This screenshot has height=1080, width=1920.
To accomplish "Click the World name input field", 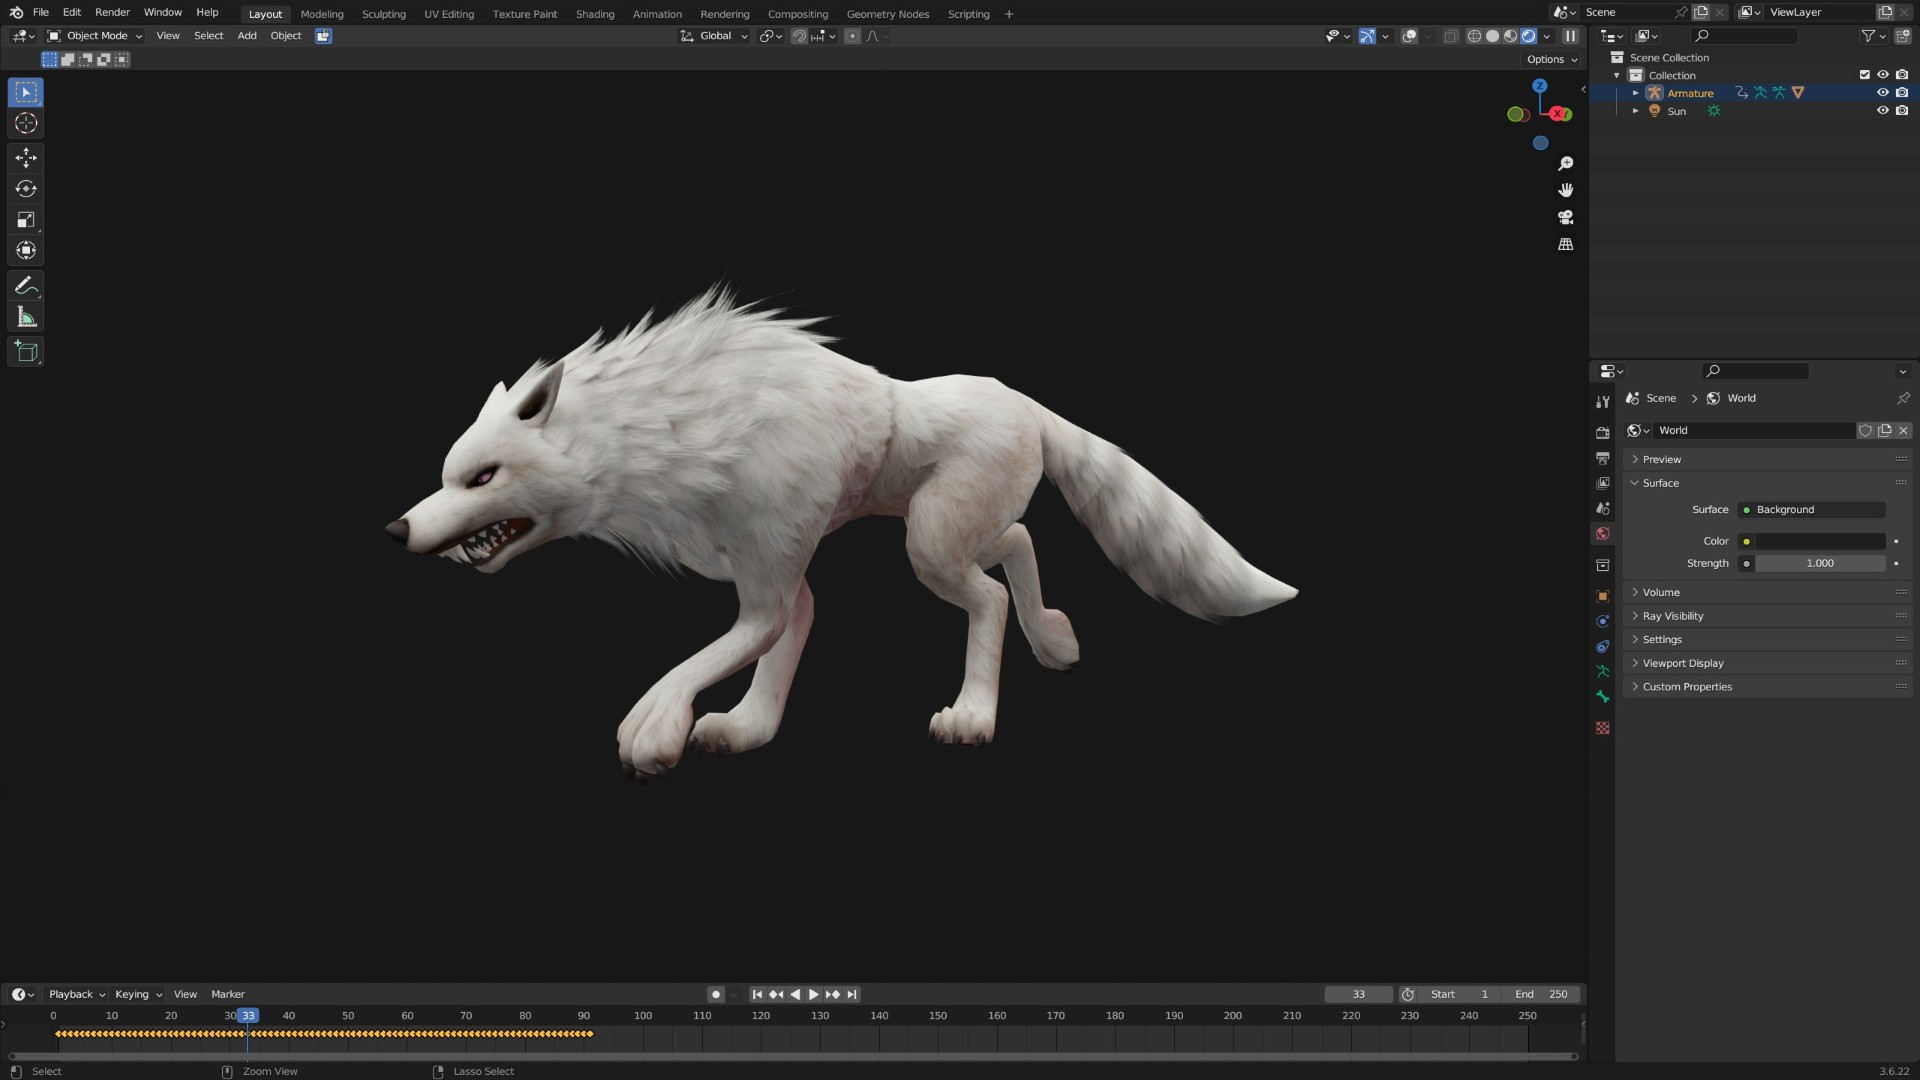I will click(1753, 431).
